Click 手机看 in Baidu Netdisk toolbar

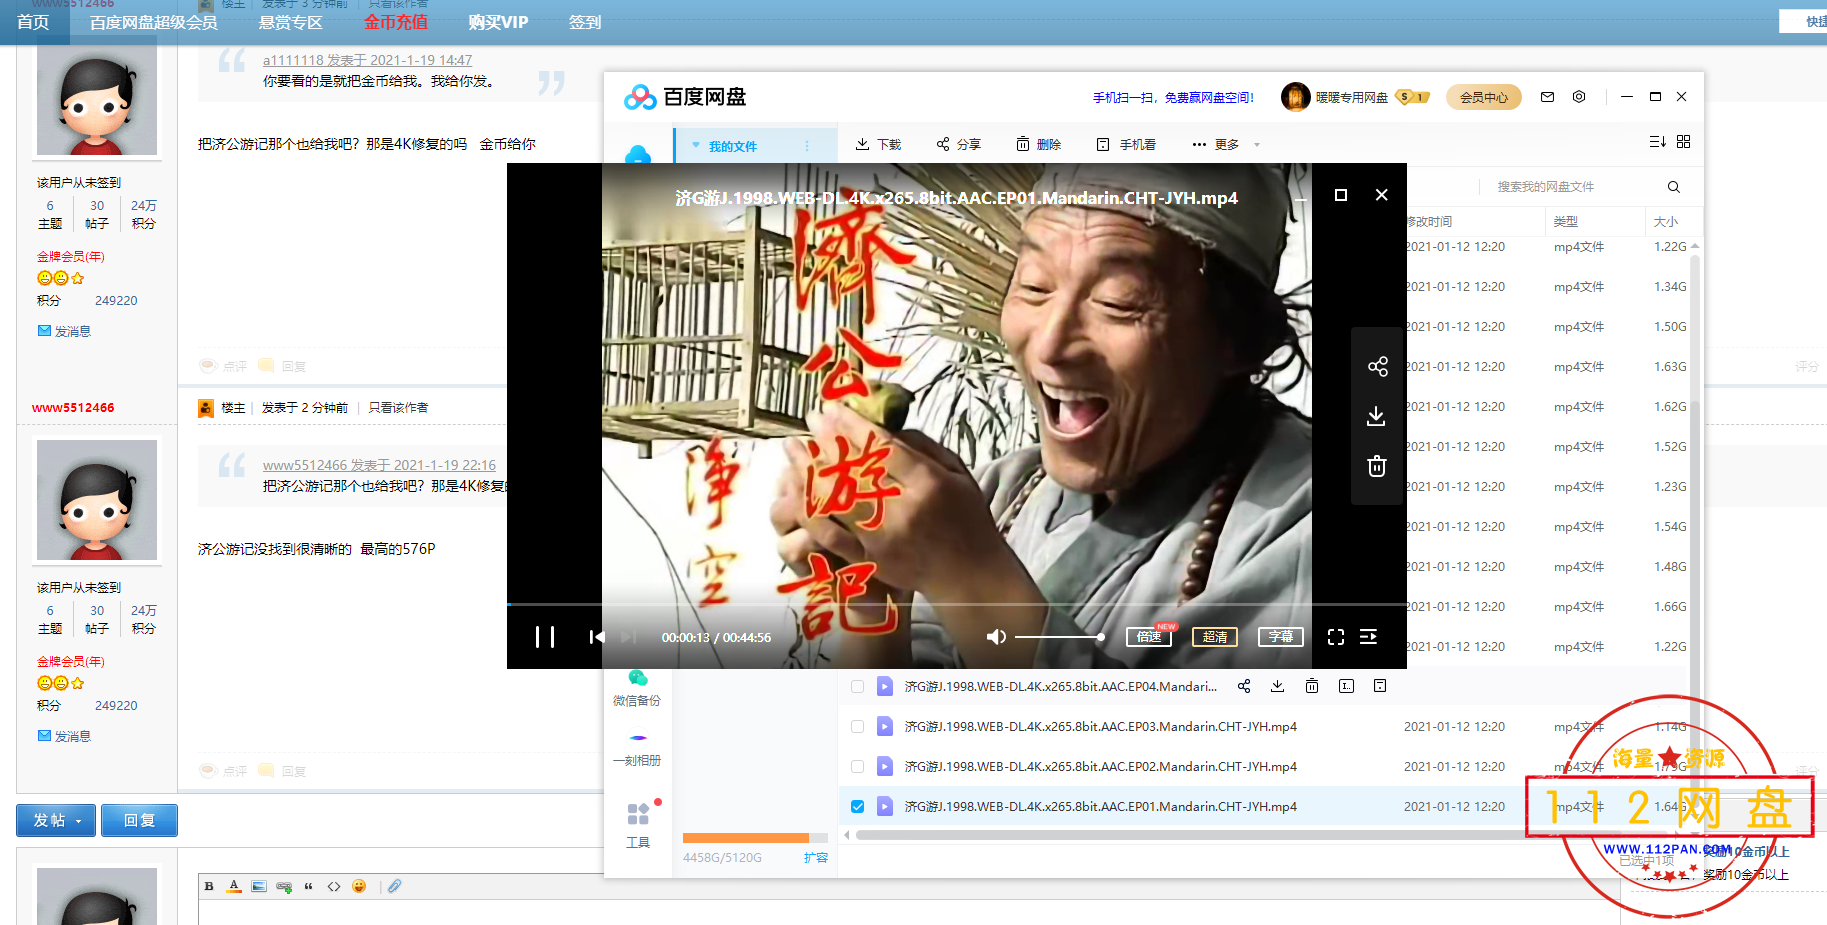coord(1126,145)
